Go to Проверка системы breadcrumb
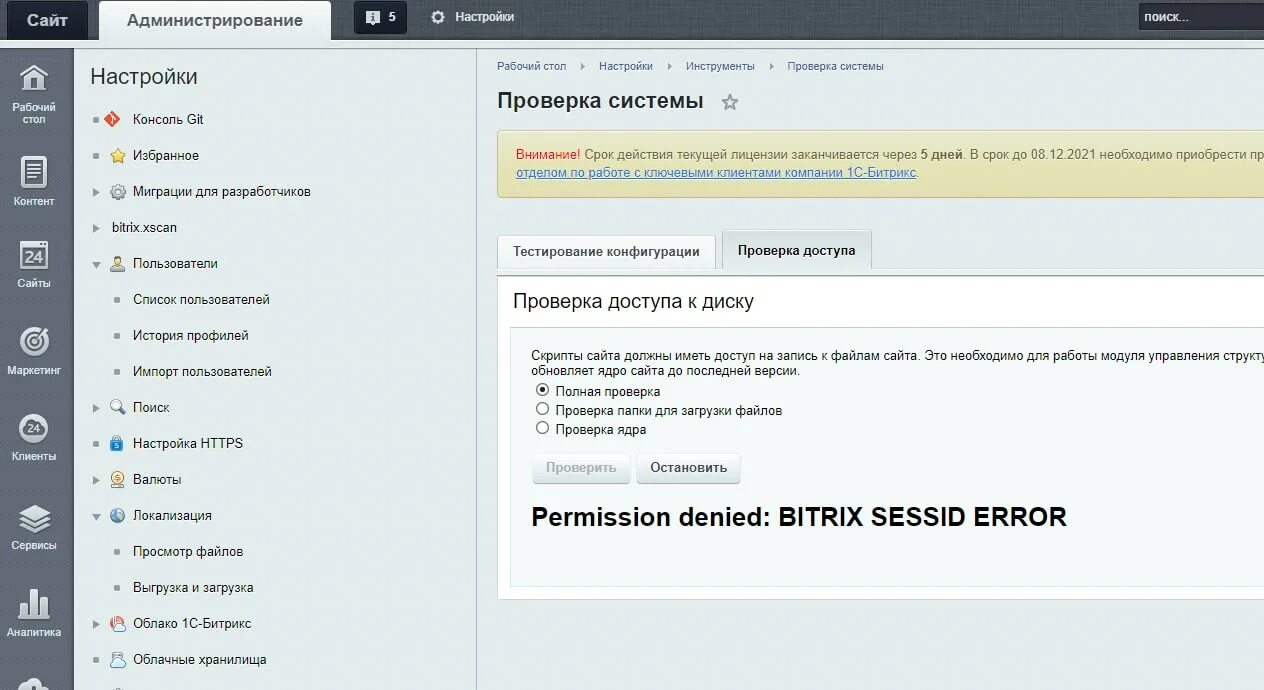Image resolution: width=1264 pixels, height=690 pixels. tap(835, 66)
